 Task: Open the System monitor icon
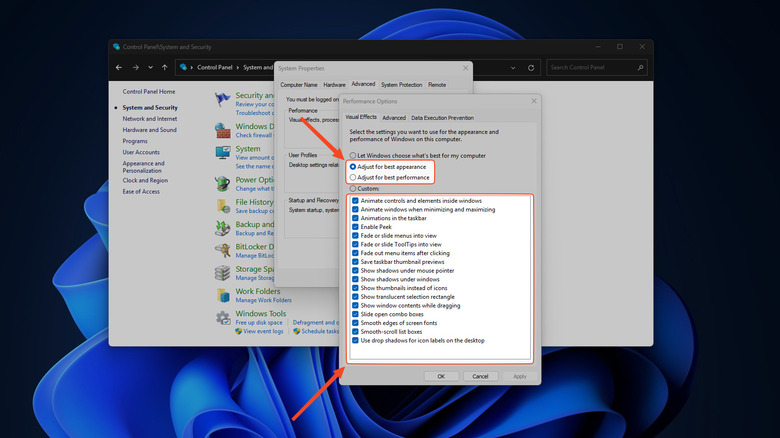tap(223, 153)
